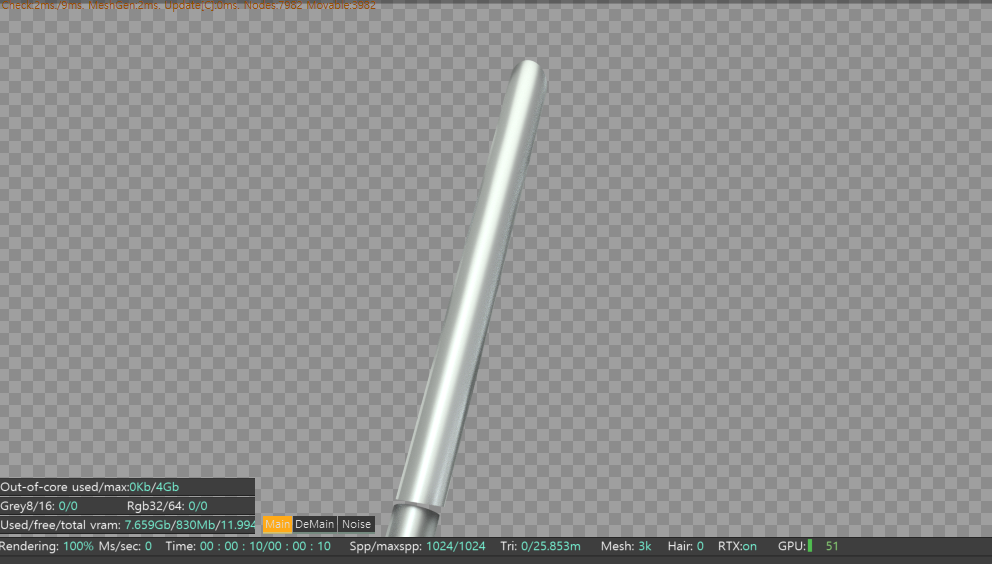Click the Rendering 100% progress readout
This screenshot has height=564, width=992.
pyautogui.click(x=47, y=546)
